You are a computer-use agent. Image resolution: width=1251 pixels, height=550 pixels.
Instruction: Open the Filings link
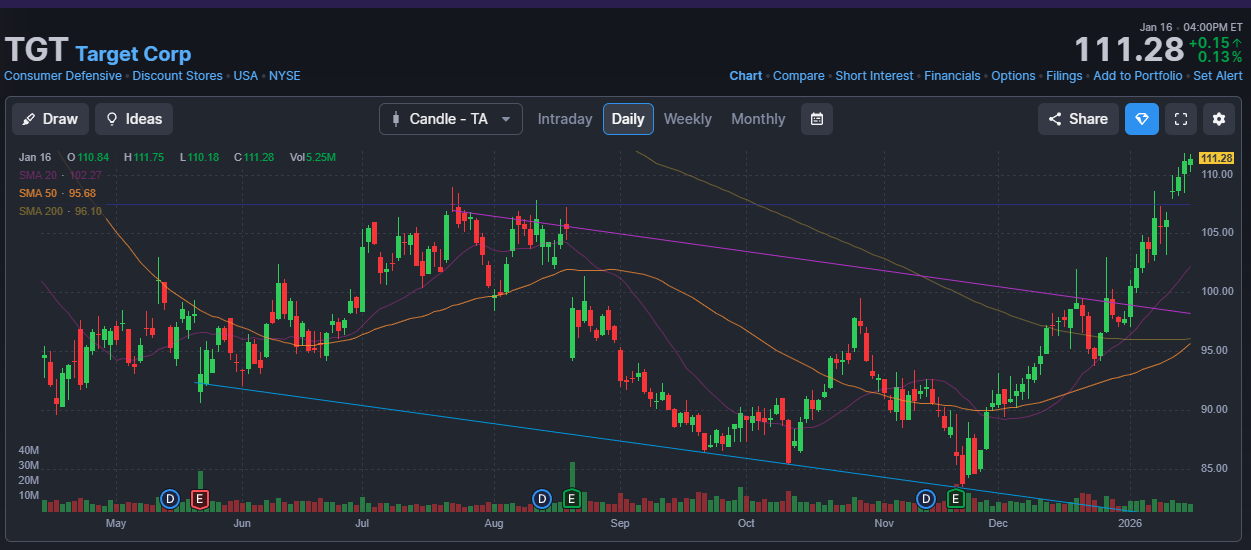[1064, 76]
